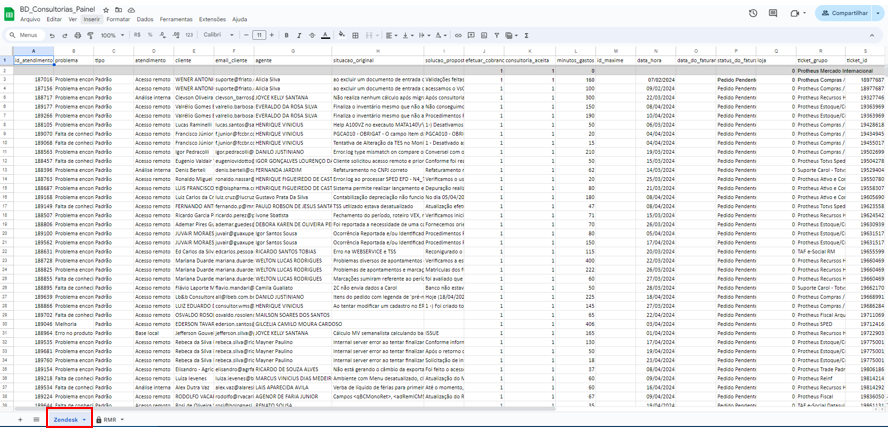The width and height of the screenshot is (888, 429).
Task: Select column header A
Action: [33, 51]
